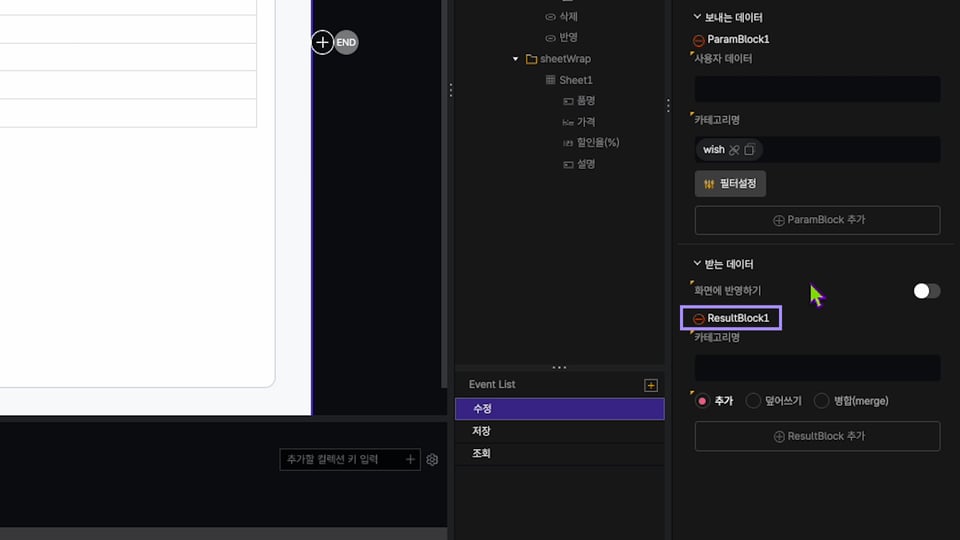Select 할인율(%) in the tree
This screenshot has width=960, height=540.
[x=598, y=142]
